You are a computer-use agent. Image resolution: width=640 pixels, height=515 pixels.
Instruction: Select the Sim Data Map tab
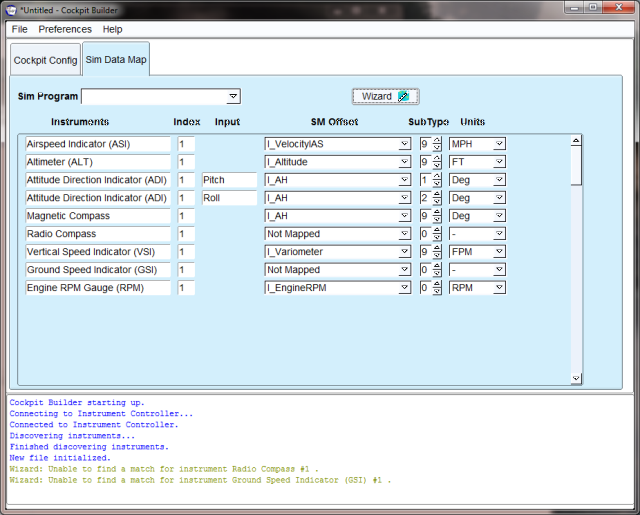coord(116,60)
